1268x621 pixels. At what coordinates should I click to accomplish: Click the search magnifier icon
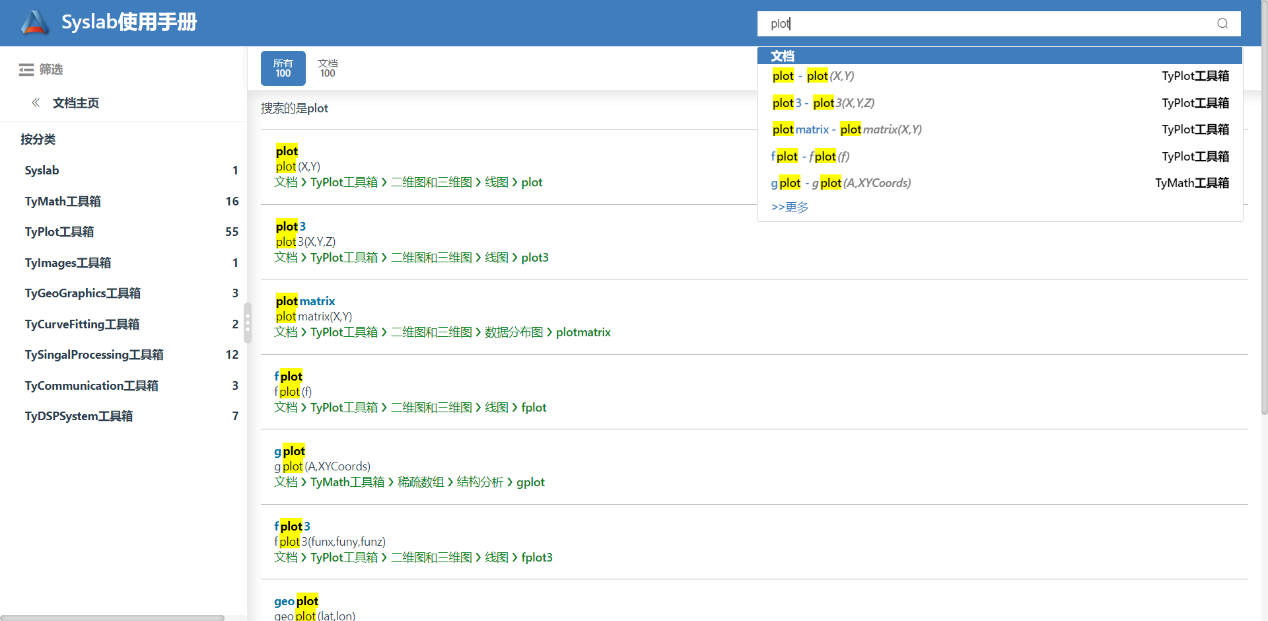[x=1222, y=24]
